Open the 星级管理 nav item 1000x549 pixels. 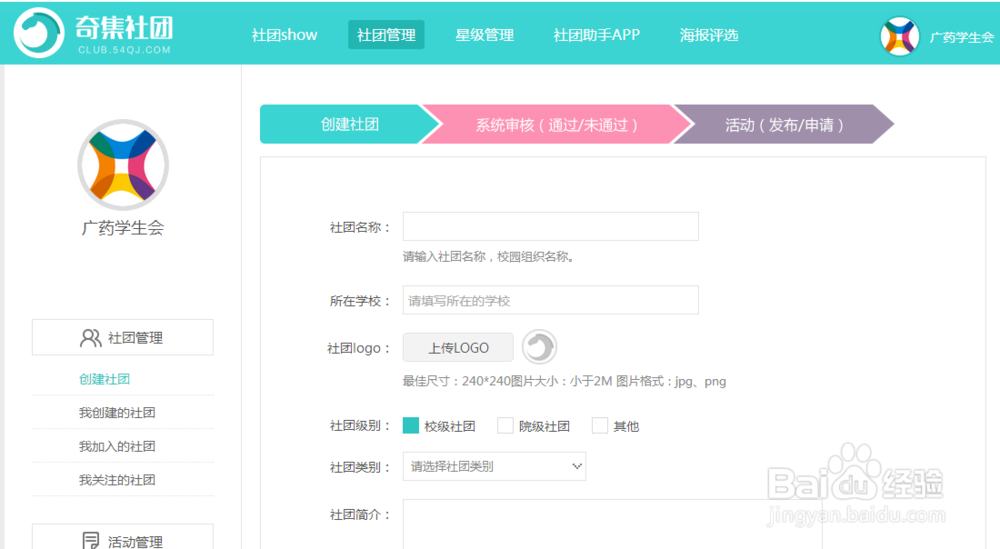click(485, 35)
